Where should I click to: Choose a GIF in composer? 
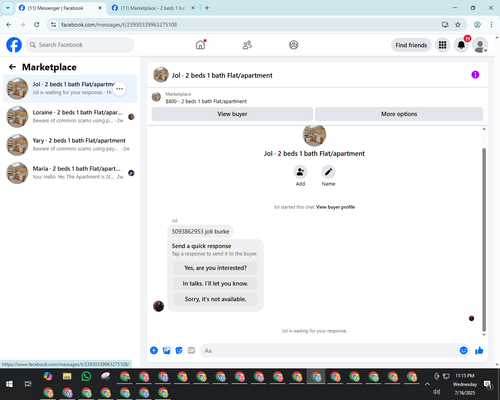point(191,350)
